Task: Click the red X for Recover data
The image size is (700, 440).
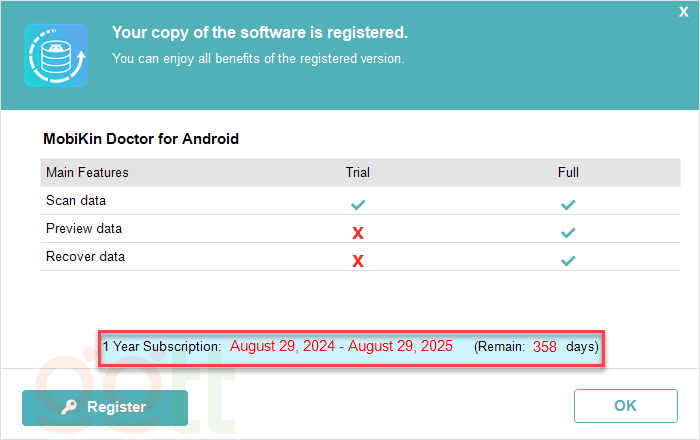Action: coord(358,261)
